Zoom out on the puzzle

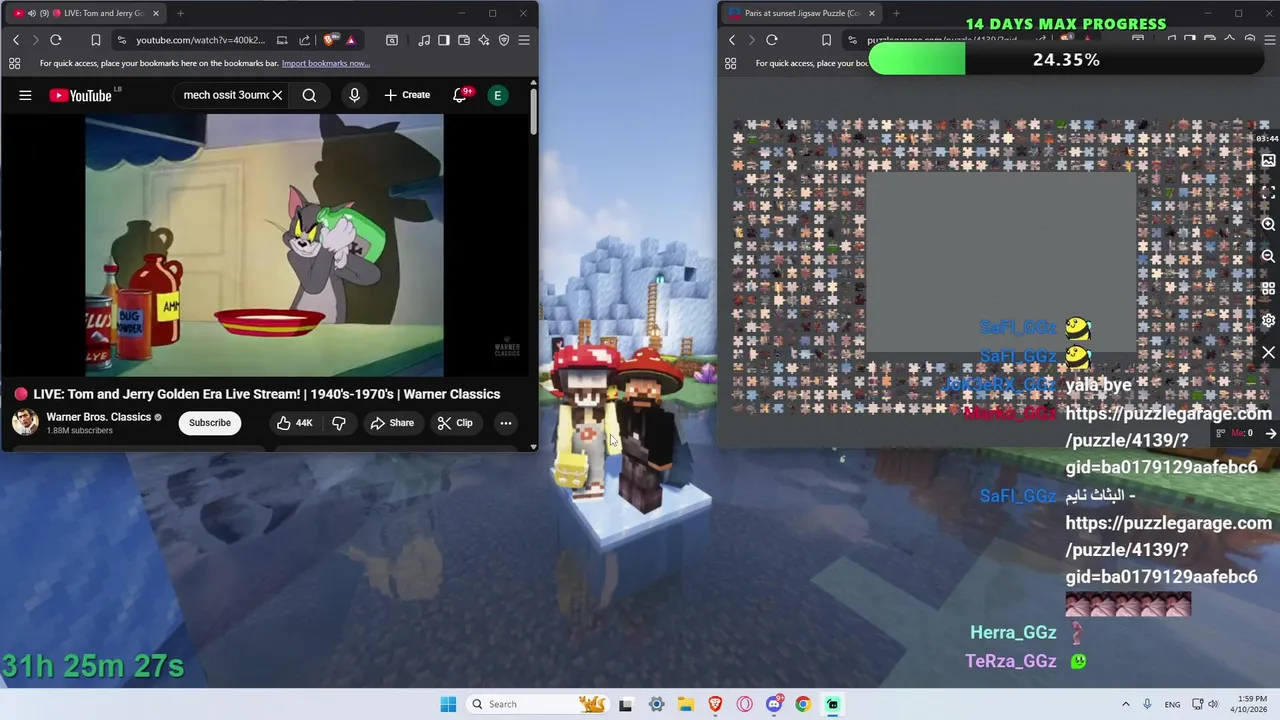(1268, 256)
